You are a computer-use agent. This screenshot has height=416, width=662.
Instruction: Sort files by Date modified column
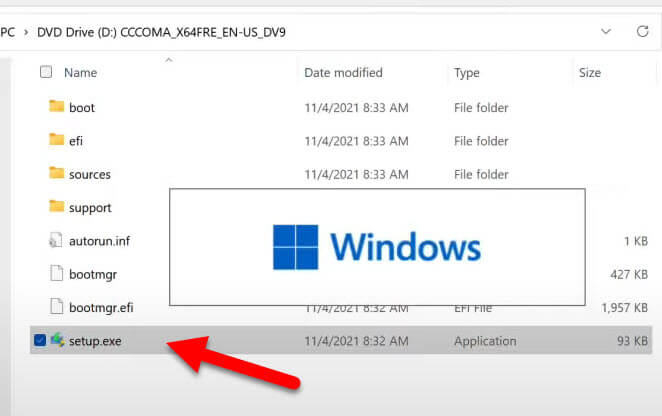[x=343, y=73]
